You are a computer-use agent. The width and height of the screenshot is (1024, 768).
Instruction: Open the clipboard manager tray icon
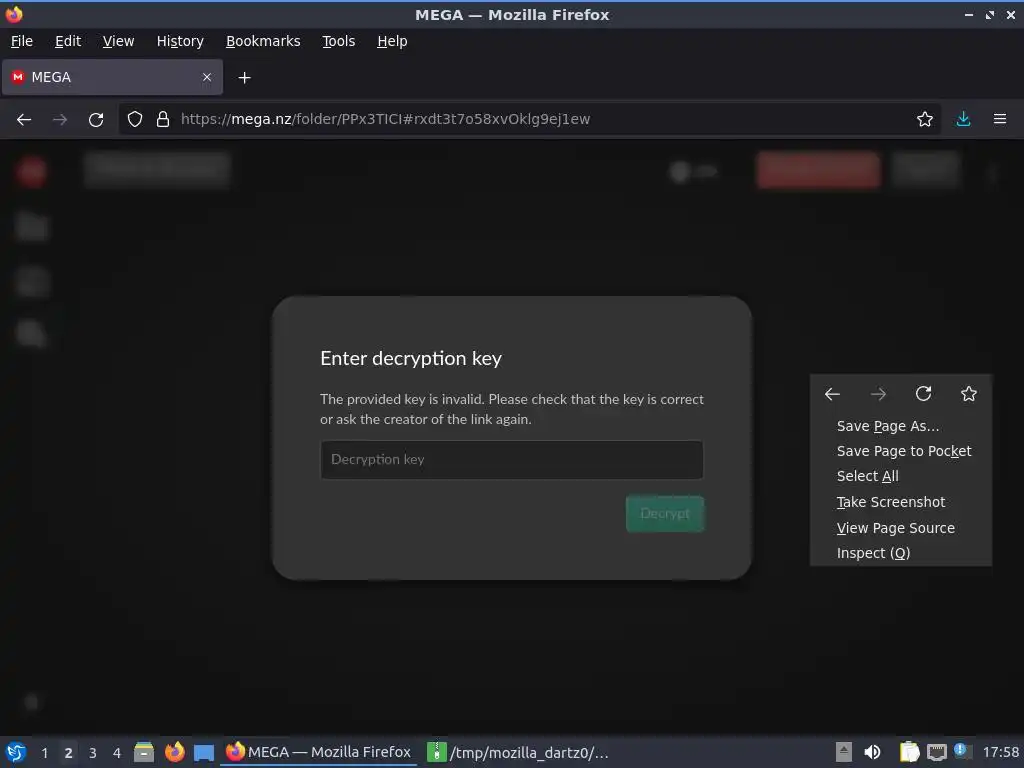point(909,752)
